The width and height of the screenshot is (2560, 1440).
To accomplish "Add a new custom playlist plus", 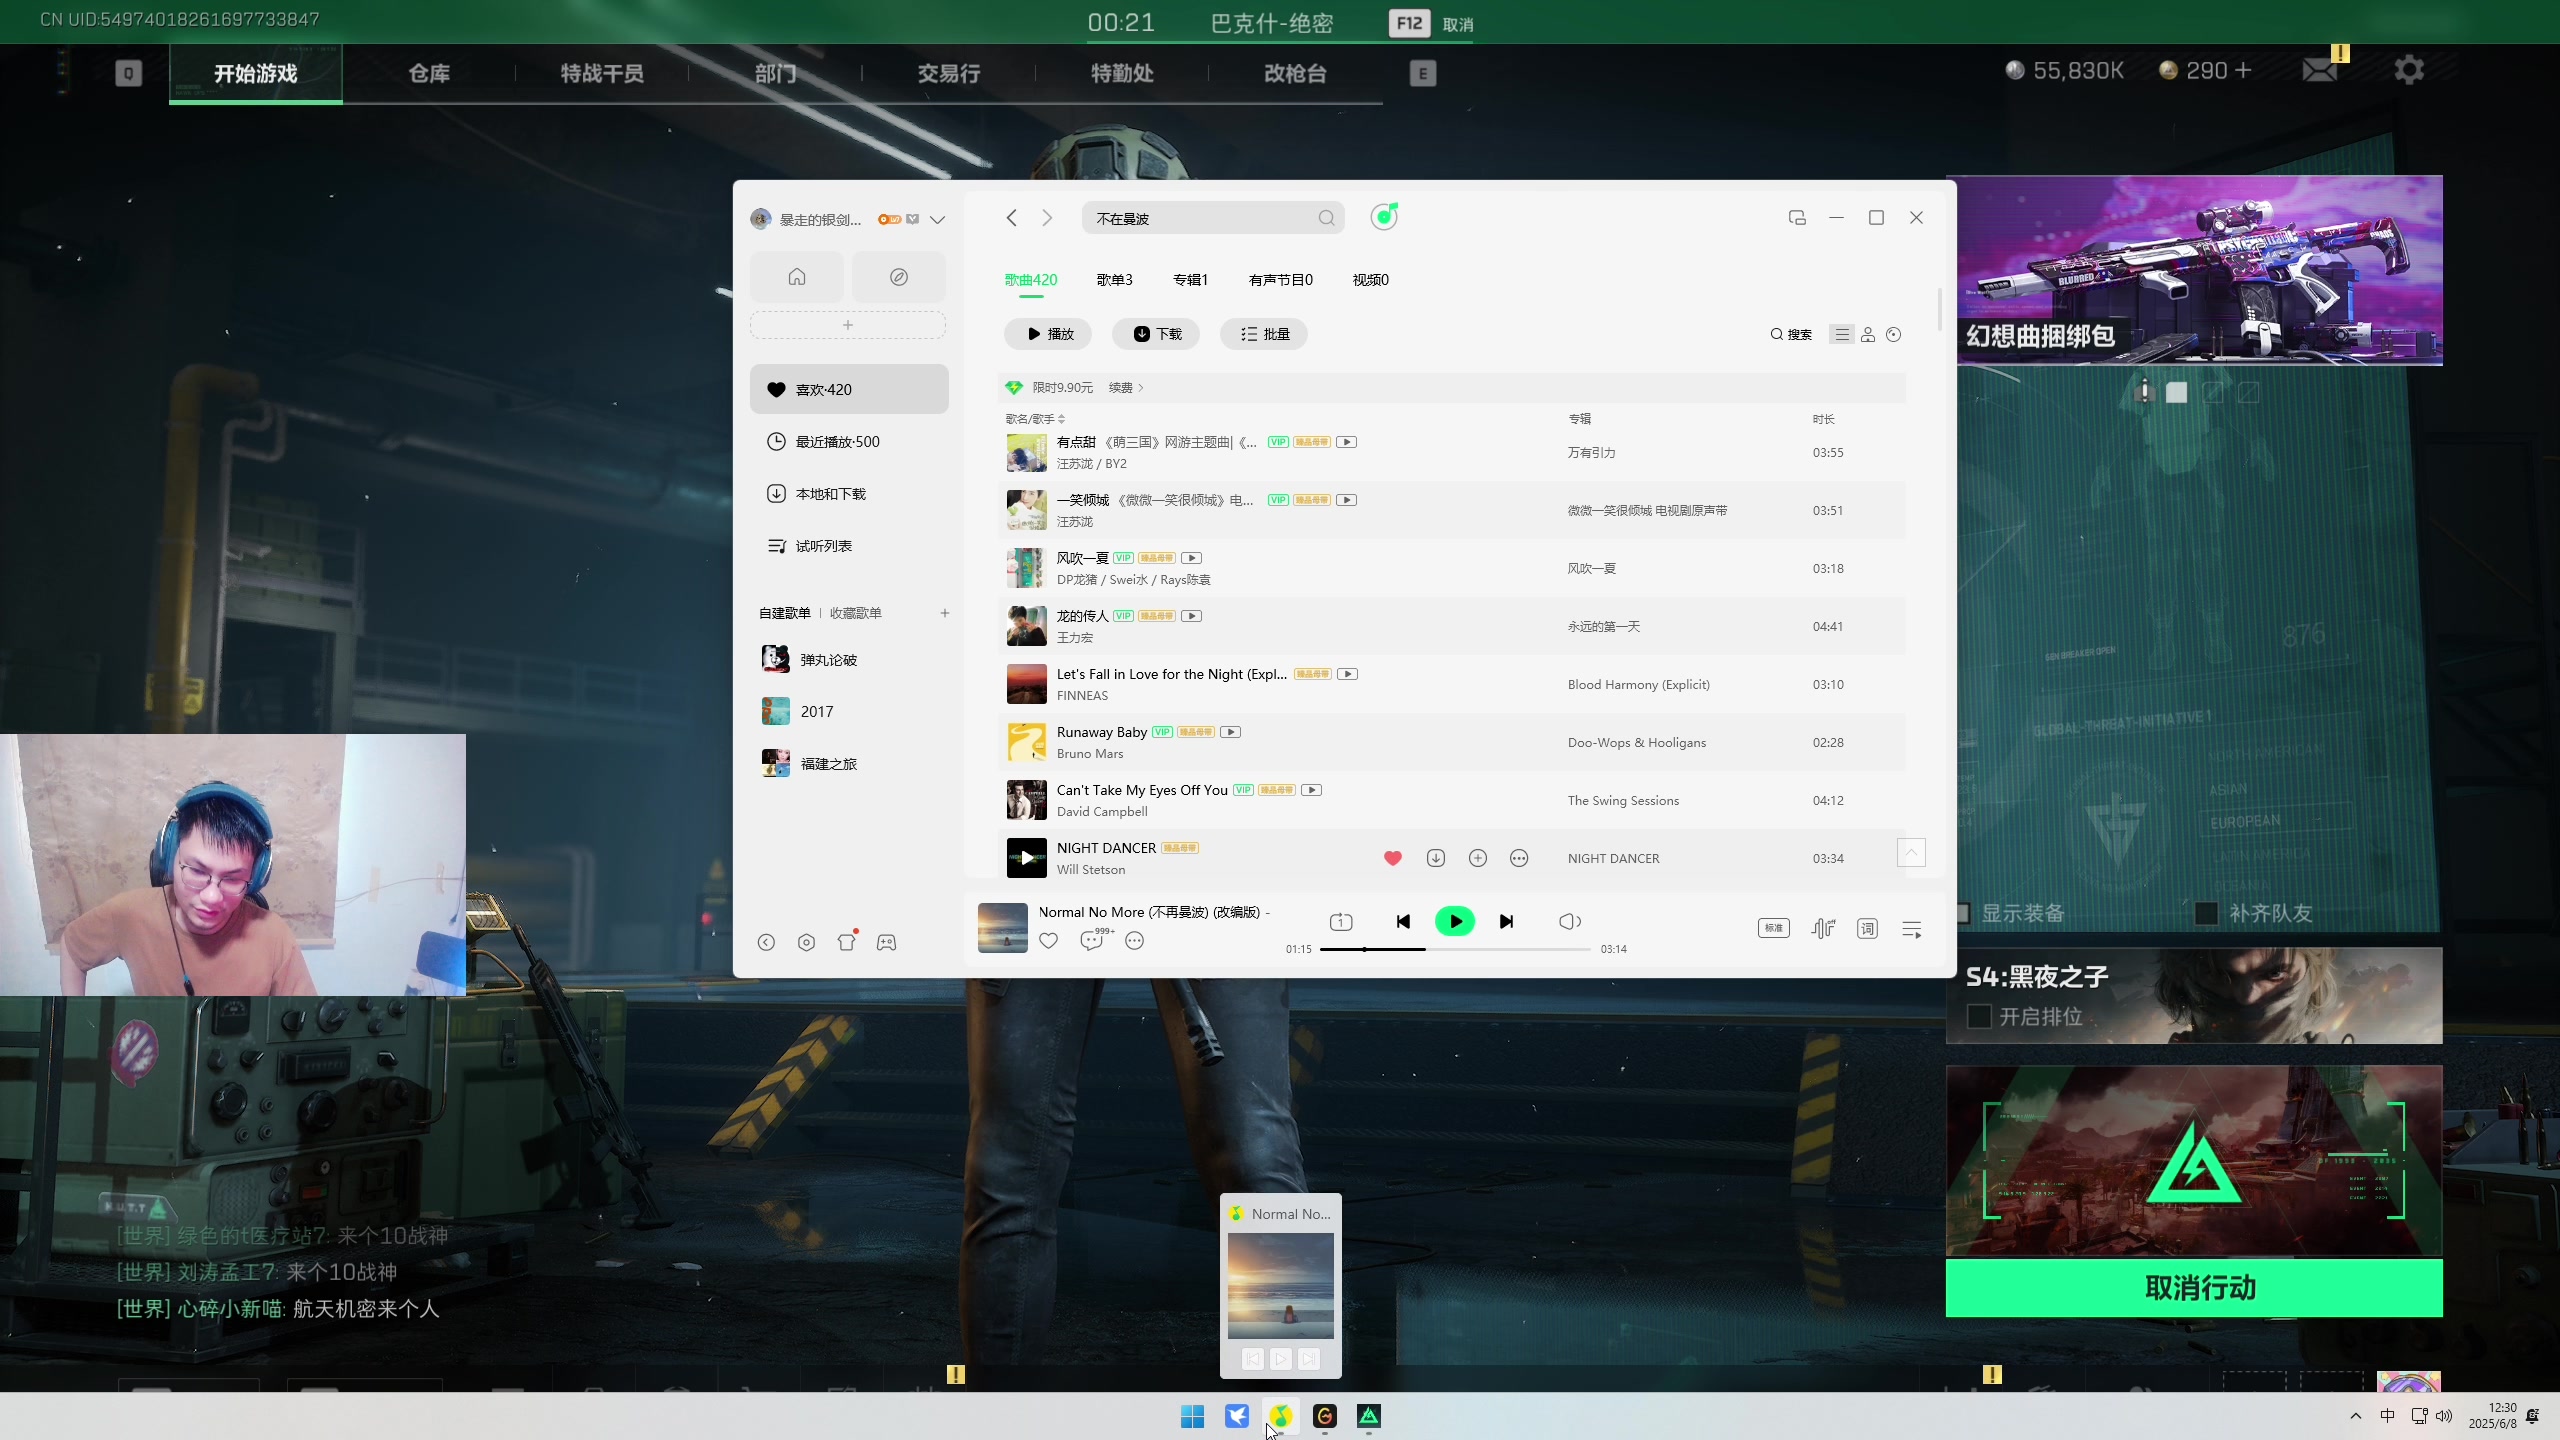I will pos(945,613).
